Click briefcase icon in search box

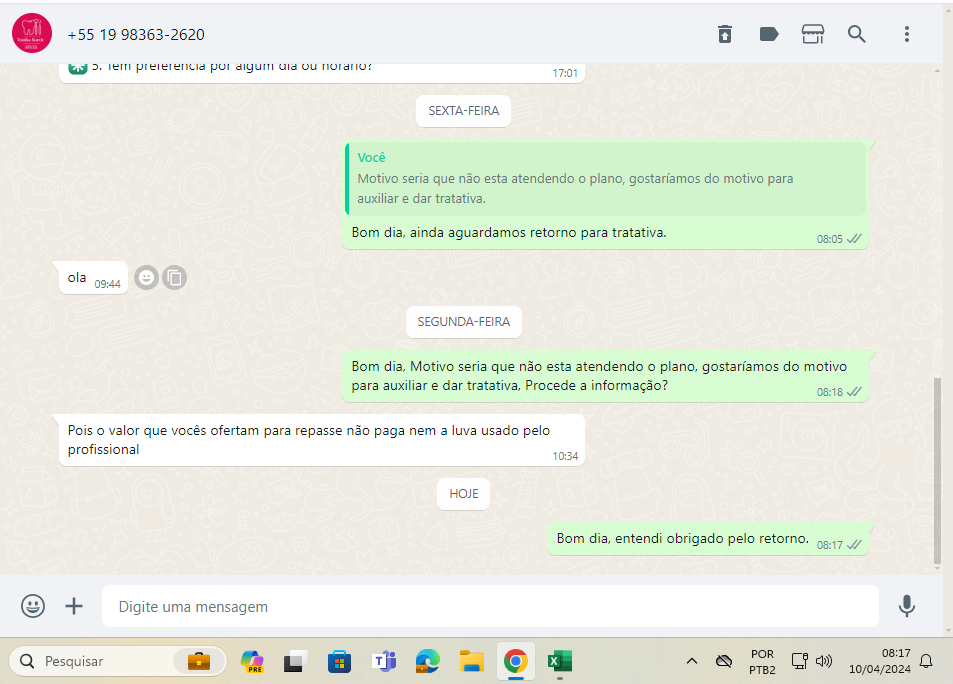click(x=199, y=661)
